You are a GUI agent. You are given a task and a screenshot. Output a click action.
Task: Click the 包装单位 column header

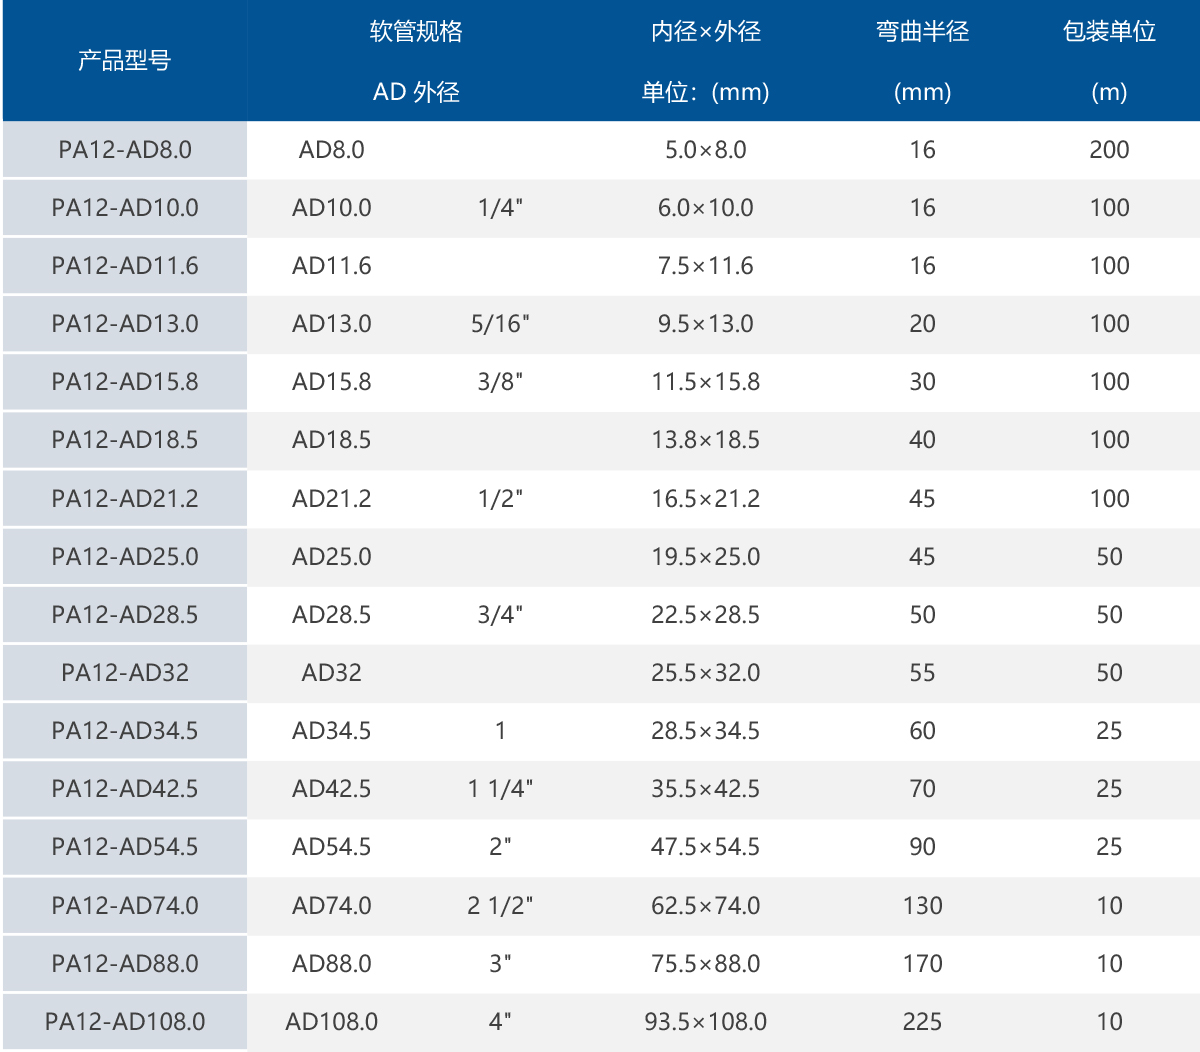pos(1109,32)
